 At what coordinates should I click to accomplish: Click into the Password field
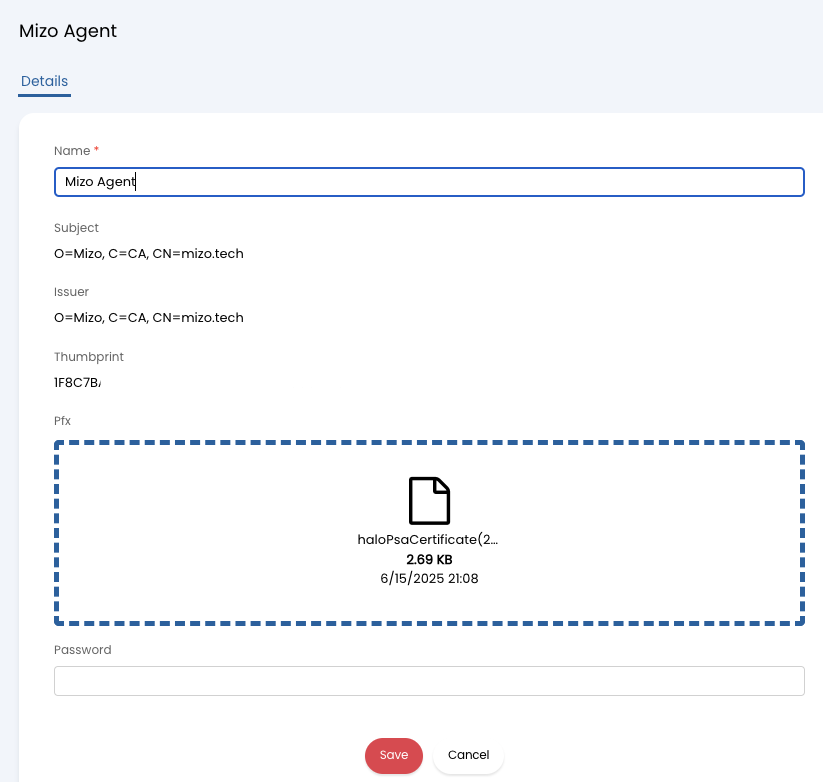(428, 681)
